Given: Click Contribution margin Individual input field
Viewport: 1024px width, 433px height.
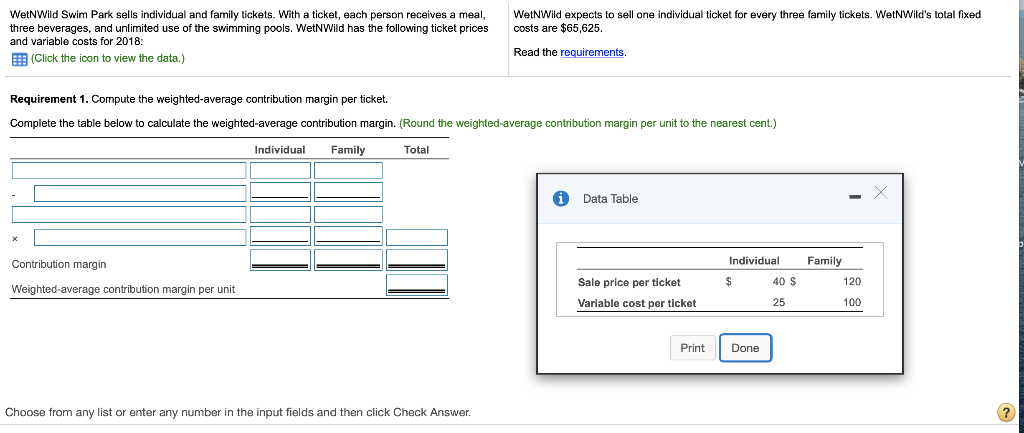Looking at the screenshot, I should [x=281, y=259].
